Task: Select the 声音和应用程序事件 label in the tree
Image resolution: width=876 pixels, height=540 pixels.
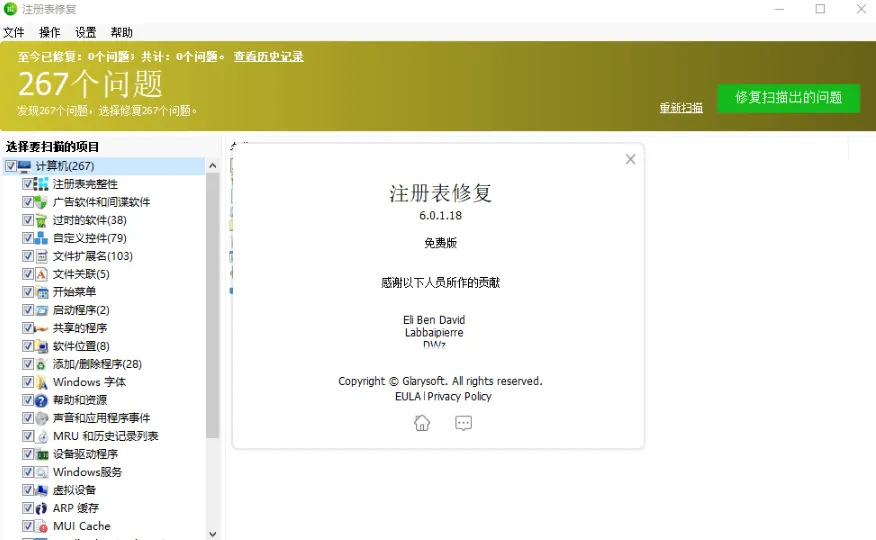Action: tap(102, 418)
